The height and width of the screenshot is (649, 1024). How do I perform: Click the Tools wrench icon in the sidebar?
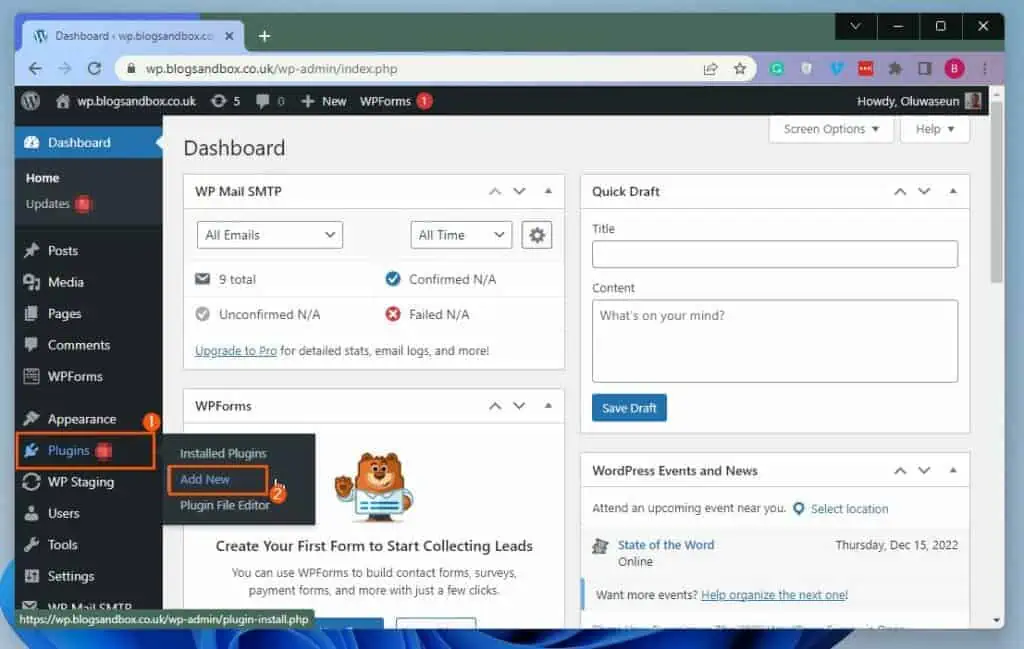click(x=31, y=545)
